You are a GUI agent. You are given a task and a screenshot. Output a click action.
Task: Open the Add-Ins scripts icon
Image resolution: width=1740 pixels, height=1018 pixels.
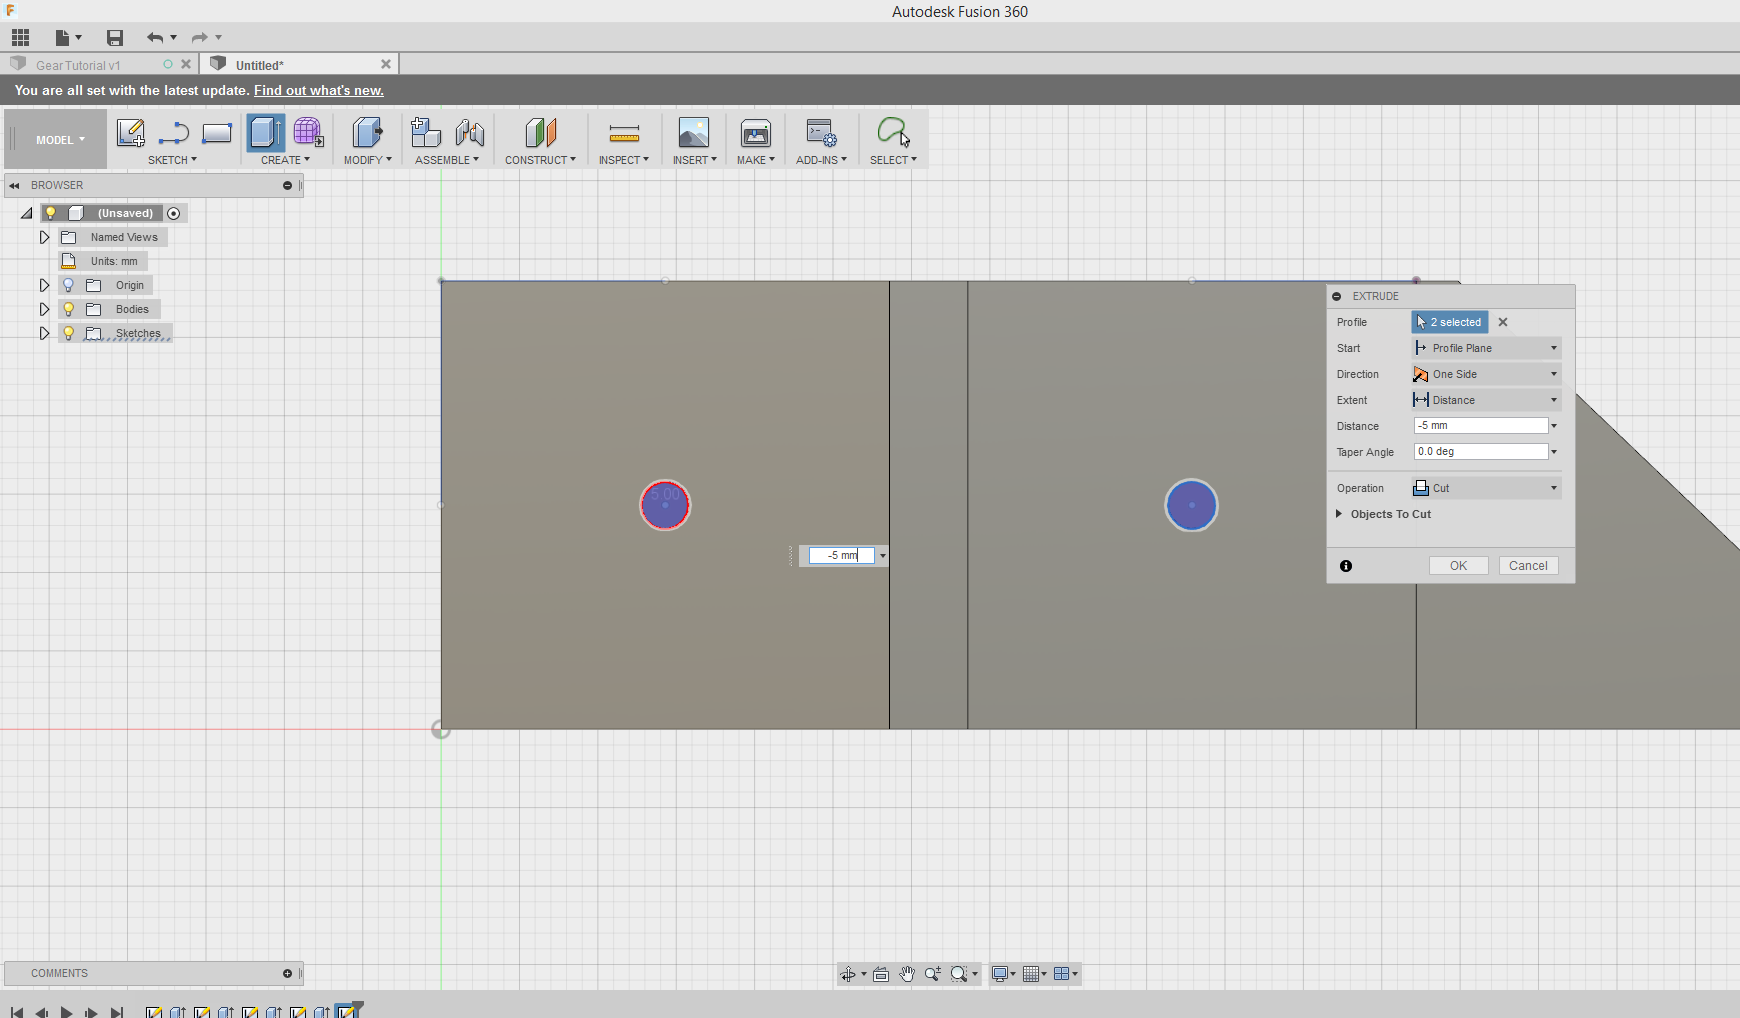pos(821,133)
